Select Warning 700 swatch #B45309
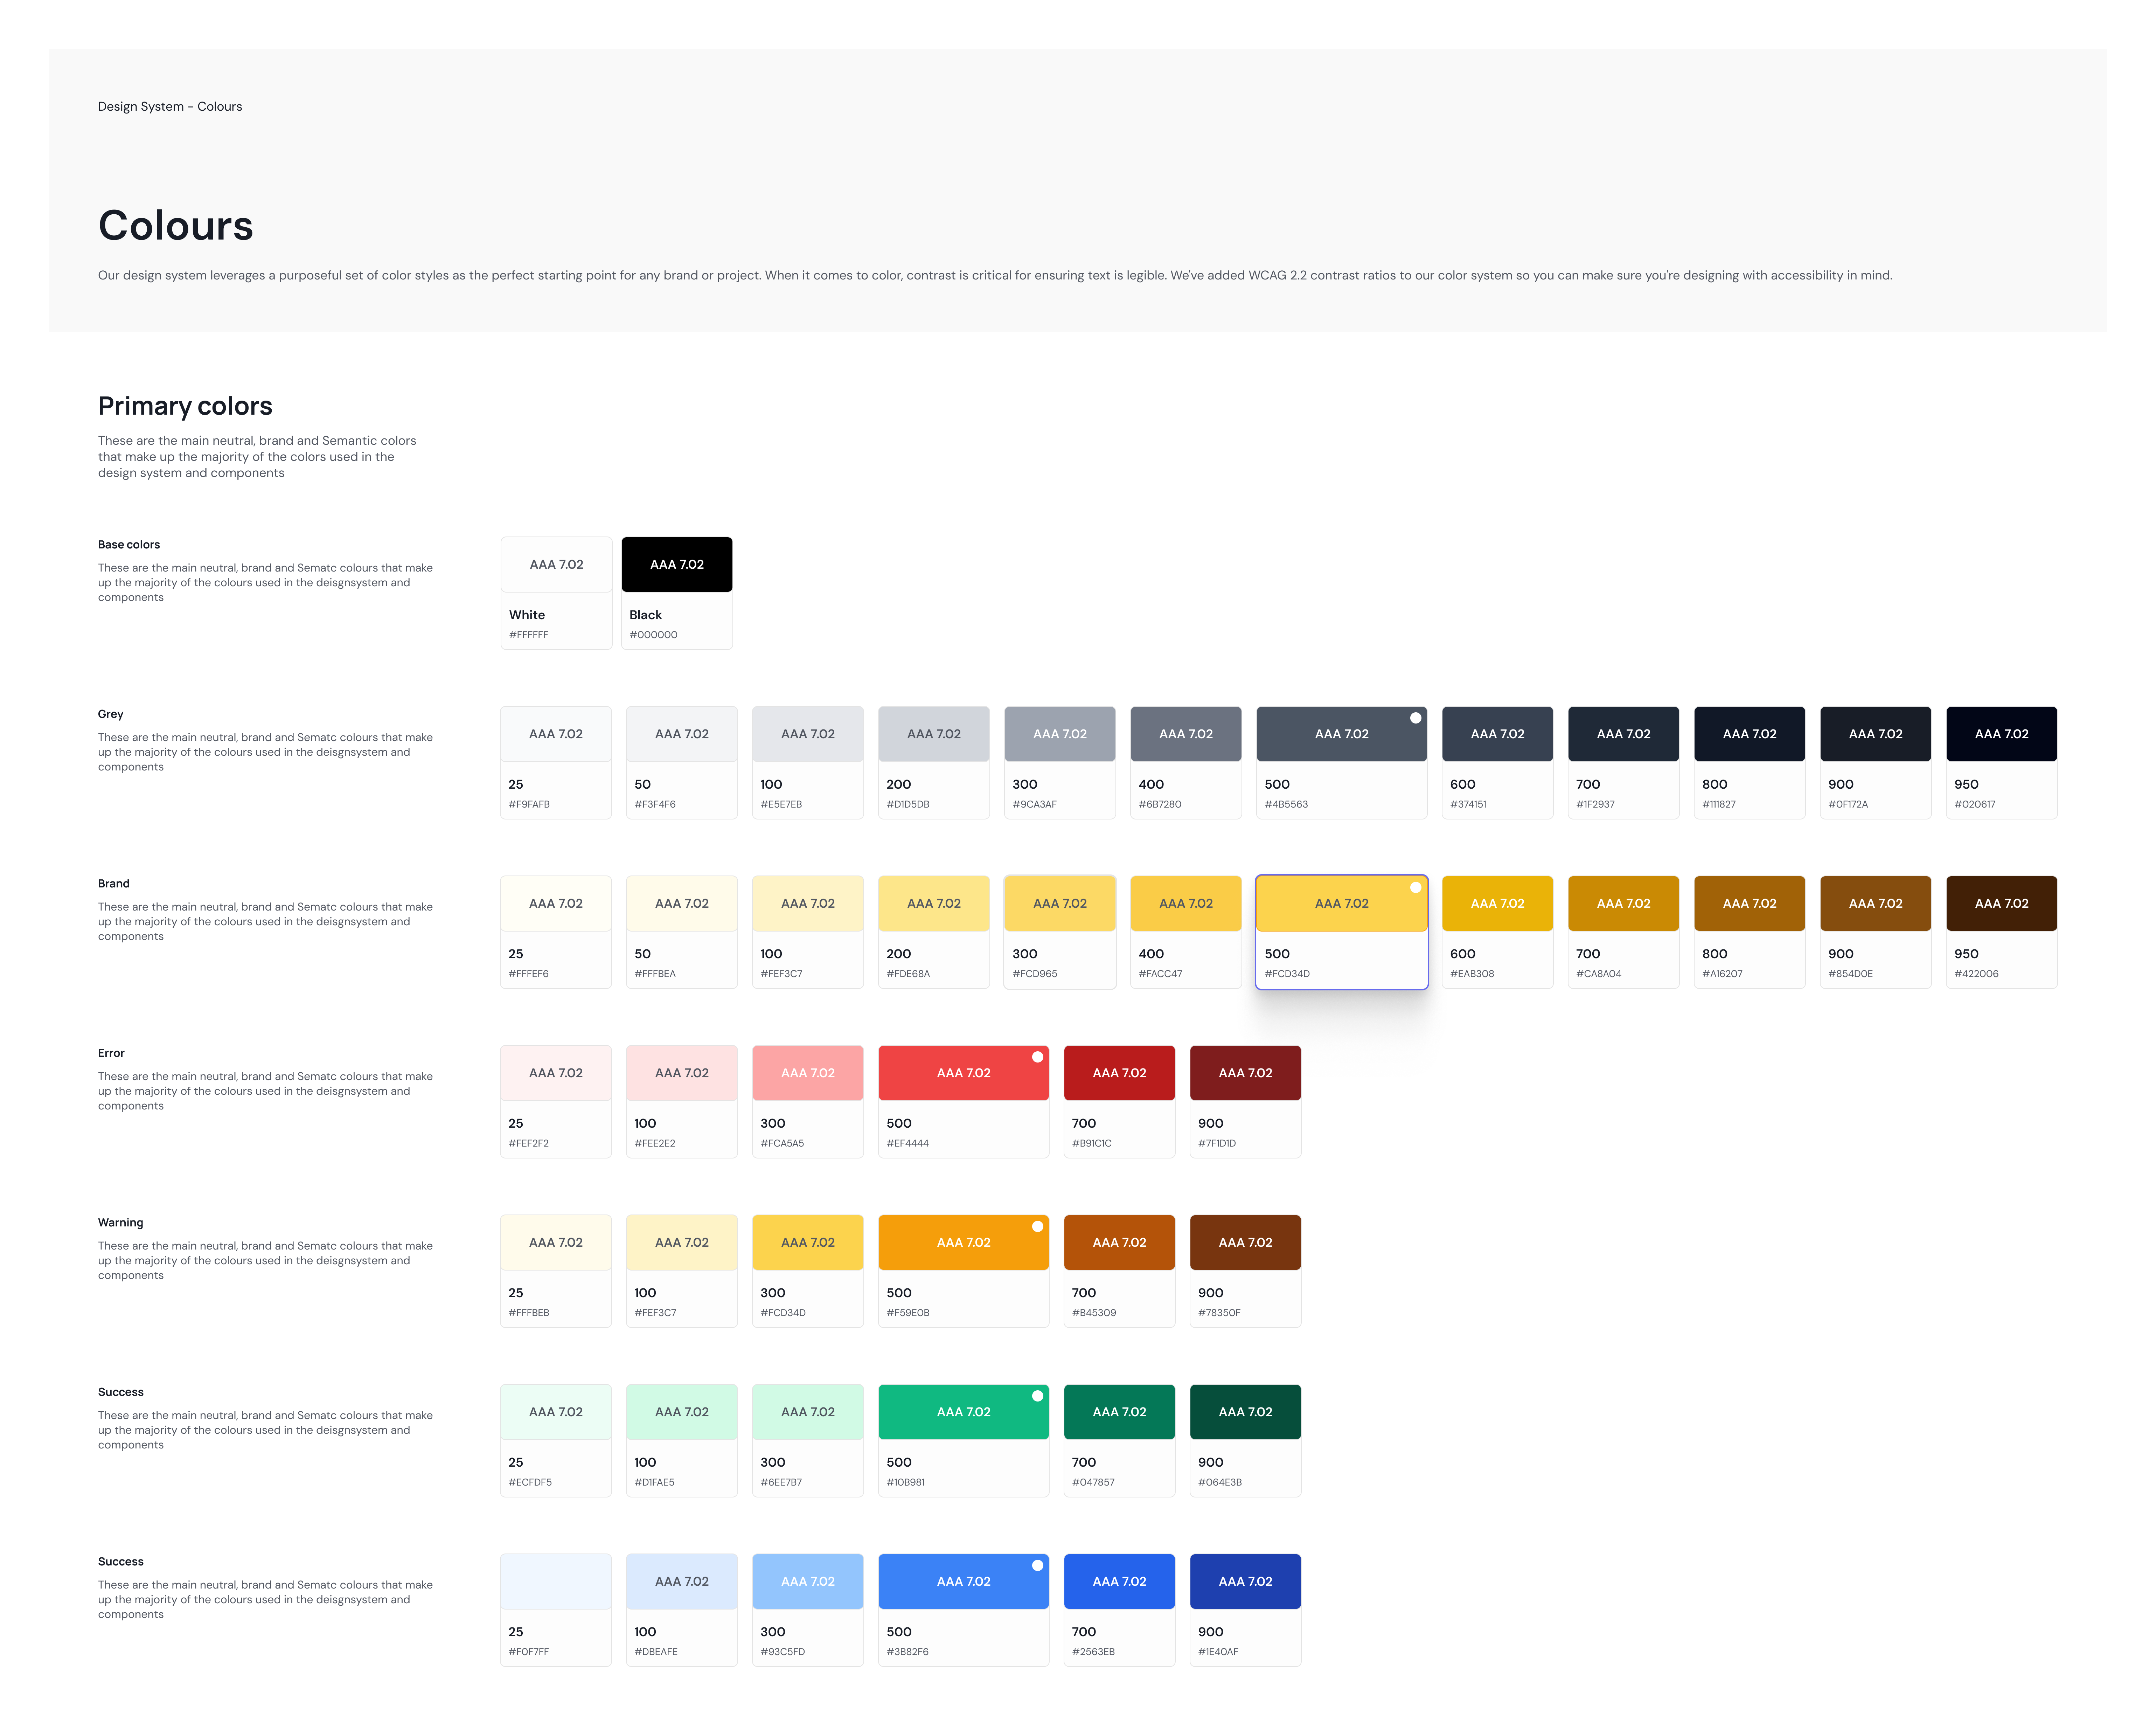2156x1716 pixels. tap(1120, 1271)
